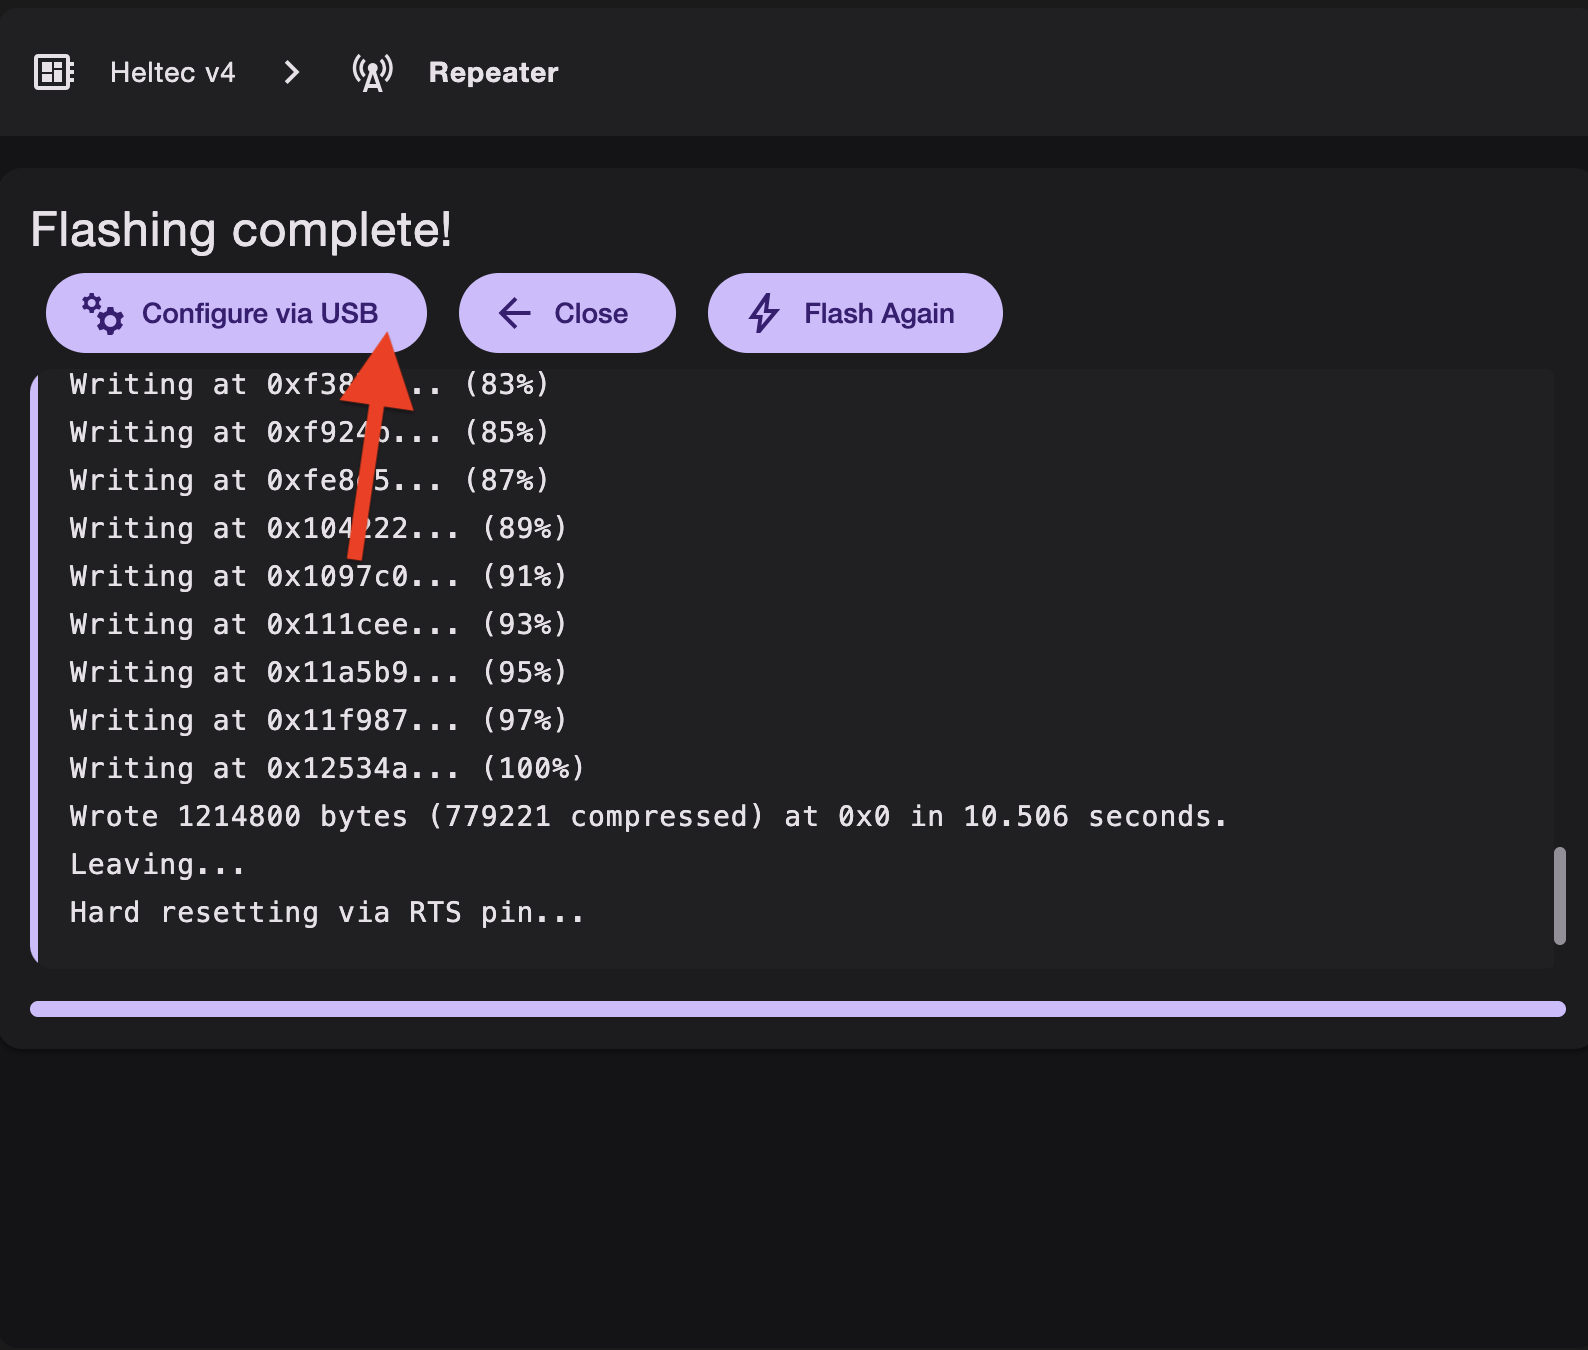Click the Flashing complete! heading
Image resolution: width=1588 pixels, height=1350 pixels.
pos(241,230)
